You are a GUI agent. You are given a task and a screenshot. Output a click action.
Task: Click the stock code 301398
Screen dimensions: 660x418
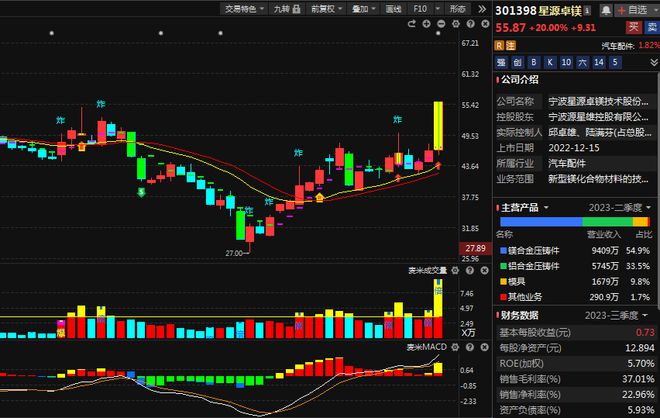[x=516, y=11]
